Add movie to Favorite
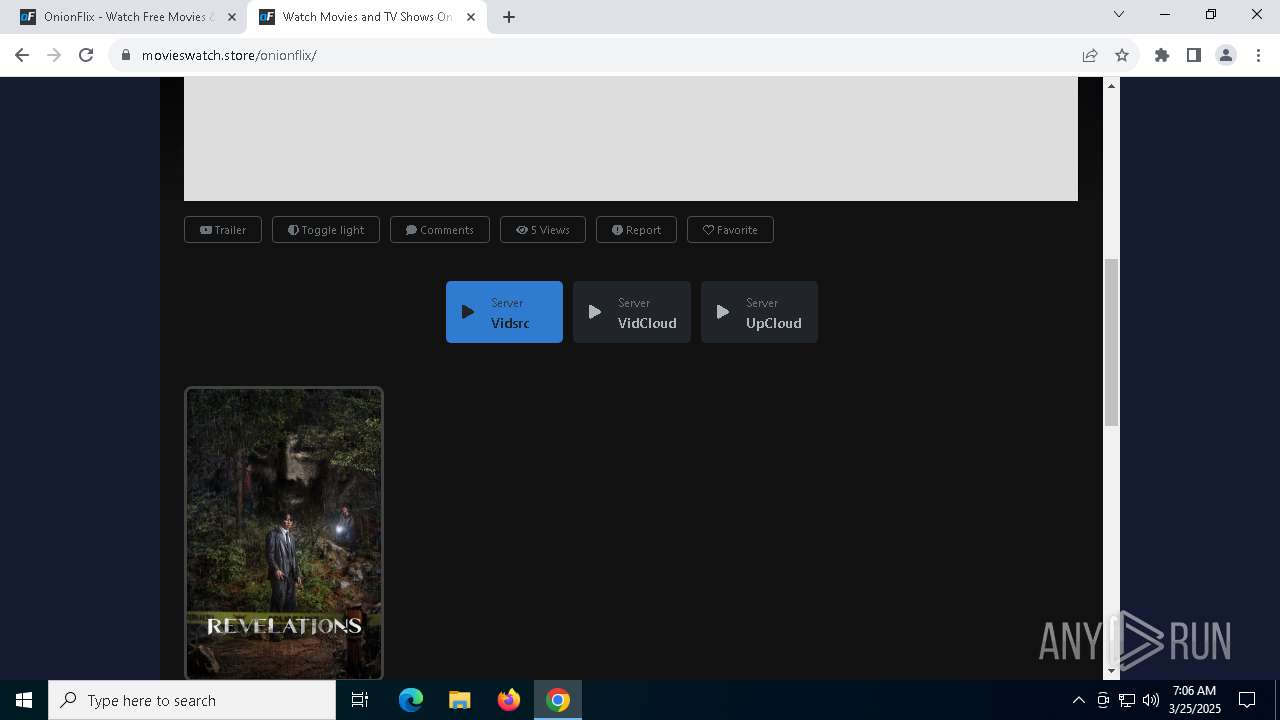The width and height of the screenshot is (1280, 720). point(730,230)
